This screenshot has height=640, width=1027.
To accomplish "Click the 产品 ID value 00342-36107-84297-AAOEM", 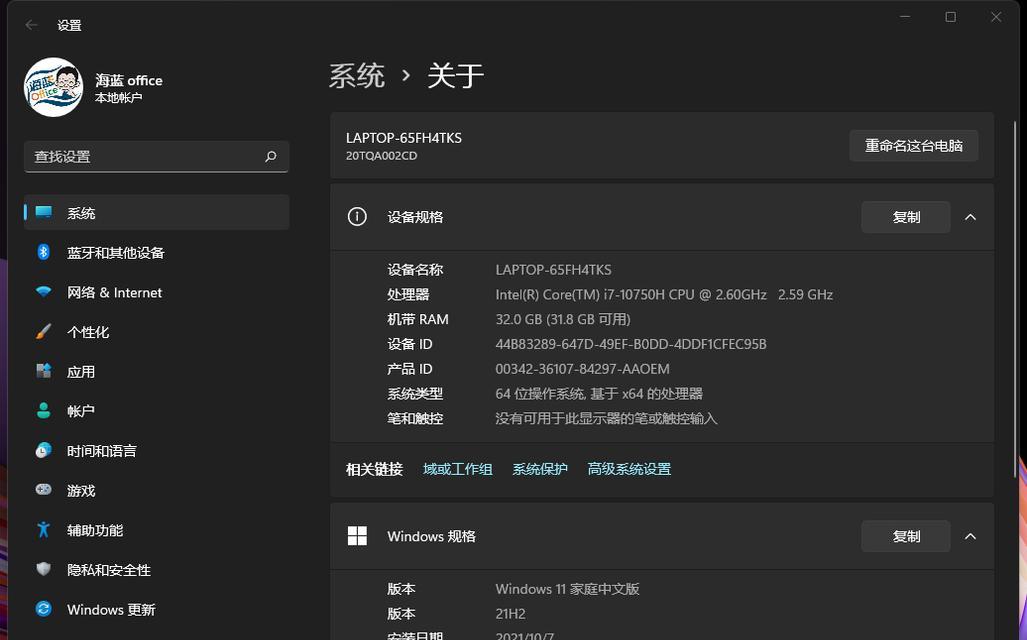I will 582,369.
